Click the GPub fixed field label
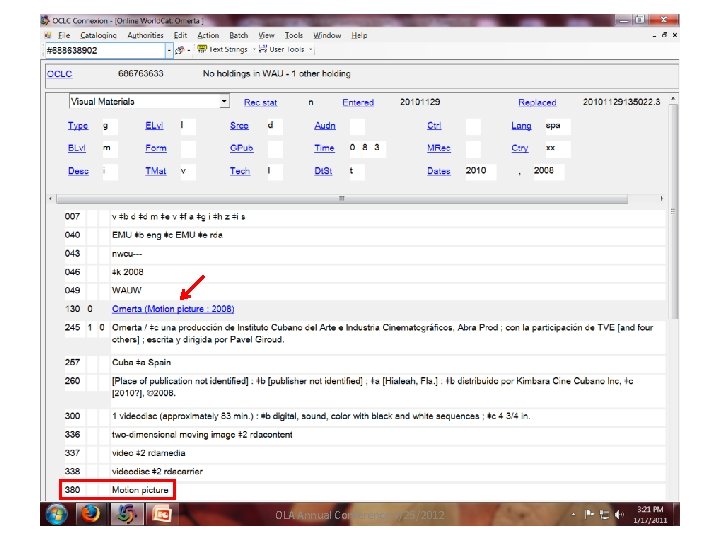Viewport: 720px width, 540px height. (242, 148)
